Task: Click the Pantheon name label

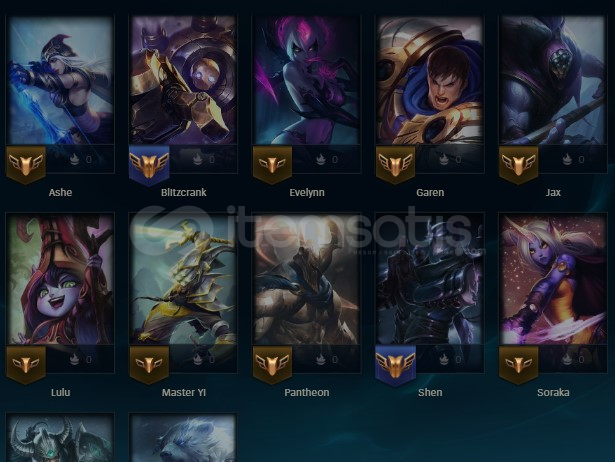Action: [307, 392]
